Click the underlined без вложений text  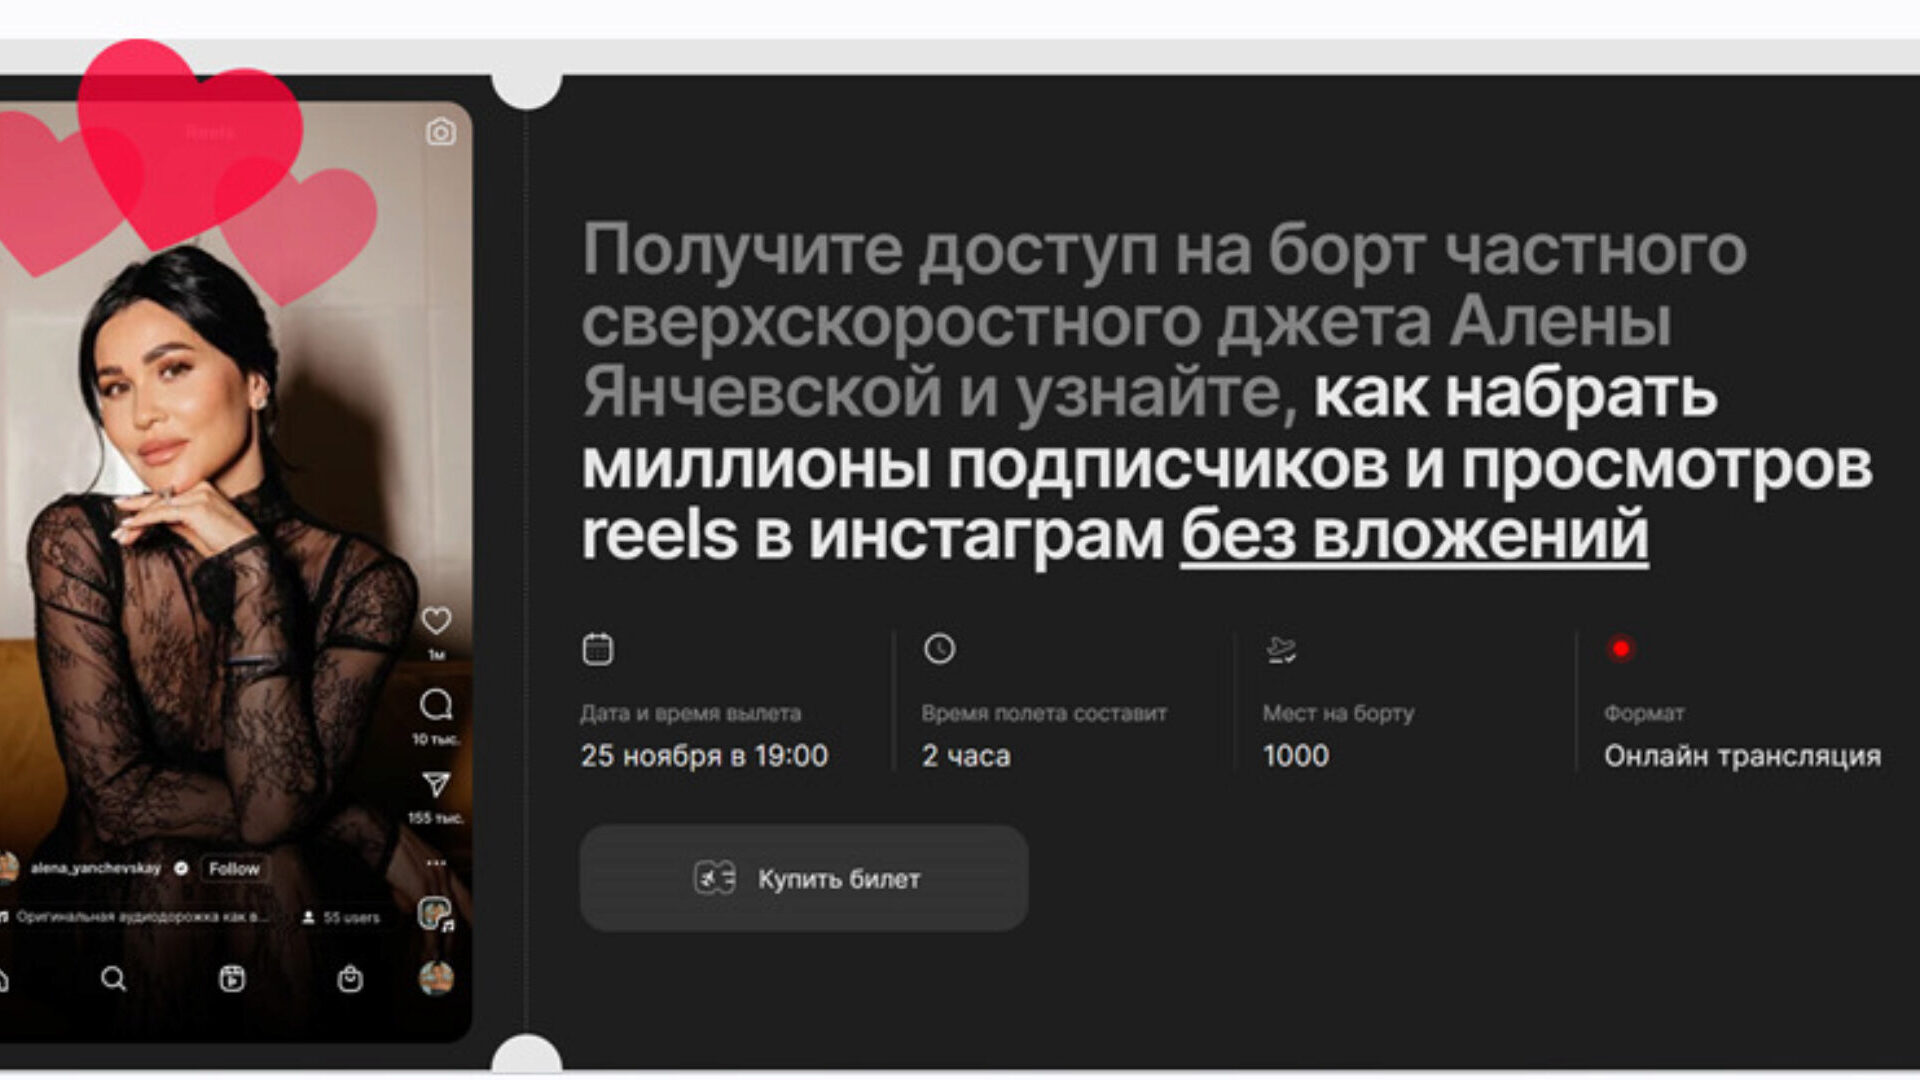point(1414,535)
